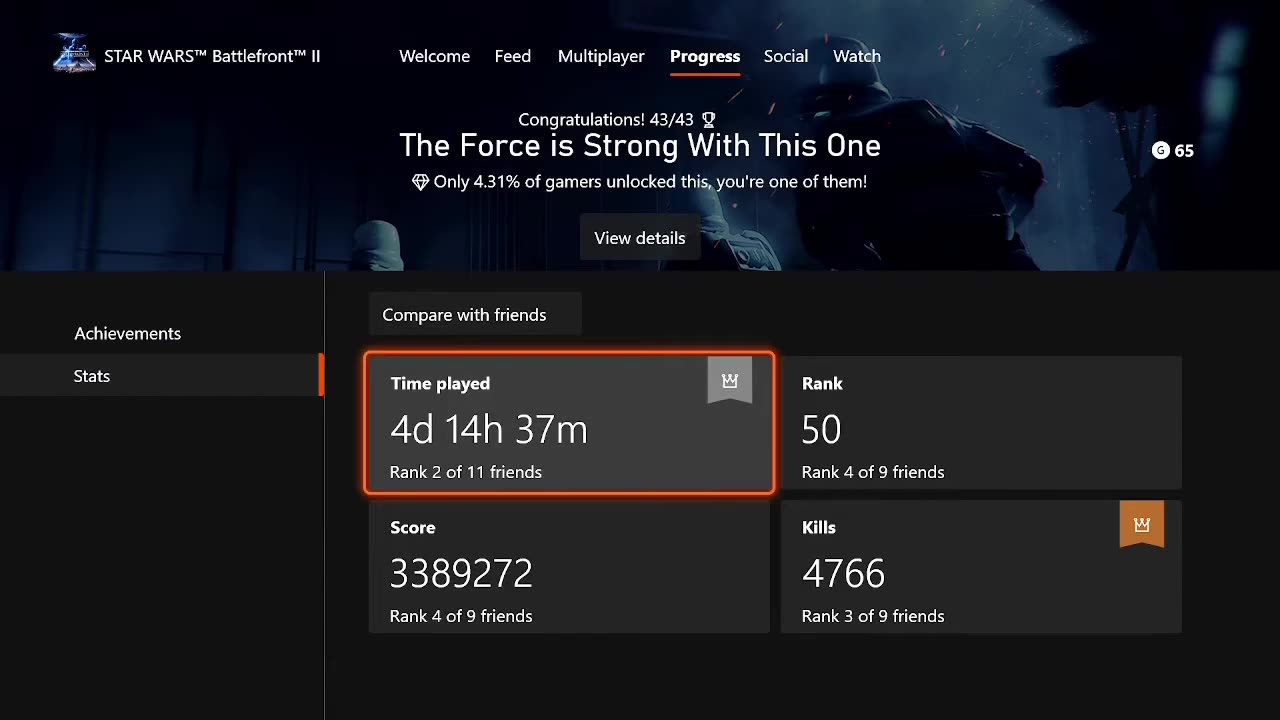
Task: Switch to the Watch tab
Action: [x=857, y=56]
